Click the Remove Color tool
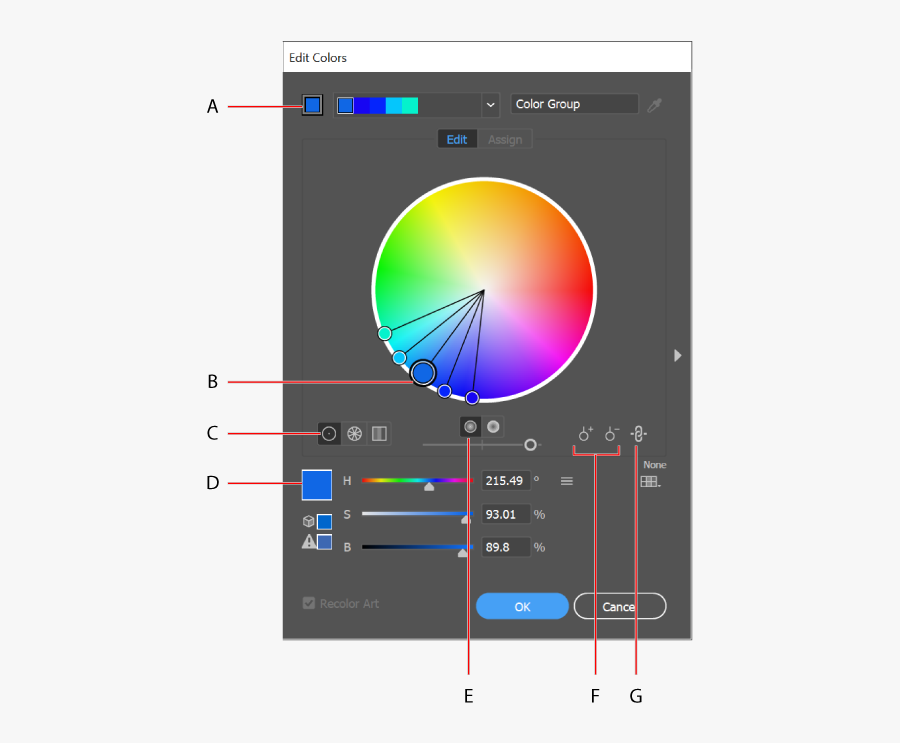Viewport: 900px width, 743px height. tap(612, 433)
